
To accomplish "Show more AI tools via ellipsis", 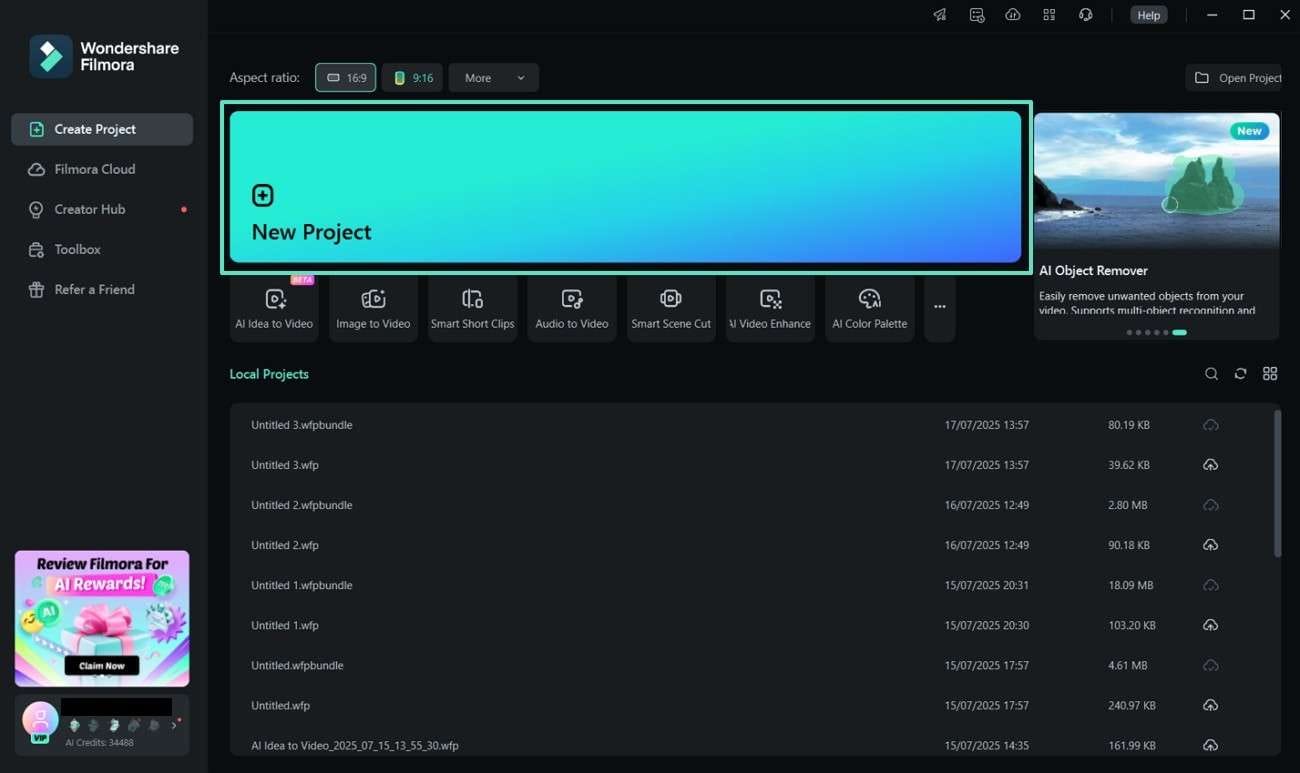I will [x=939, y=309].
